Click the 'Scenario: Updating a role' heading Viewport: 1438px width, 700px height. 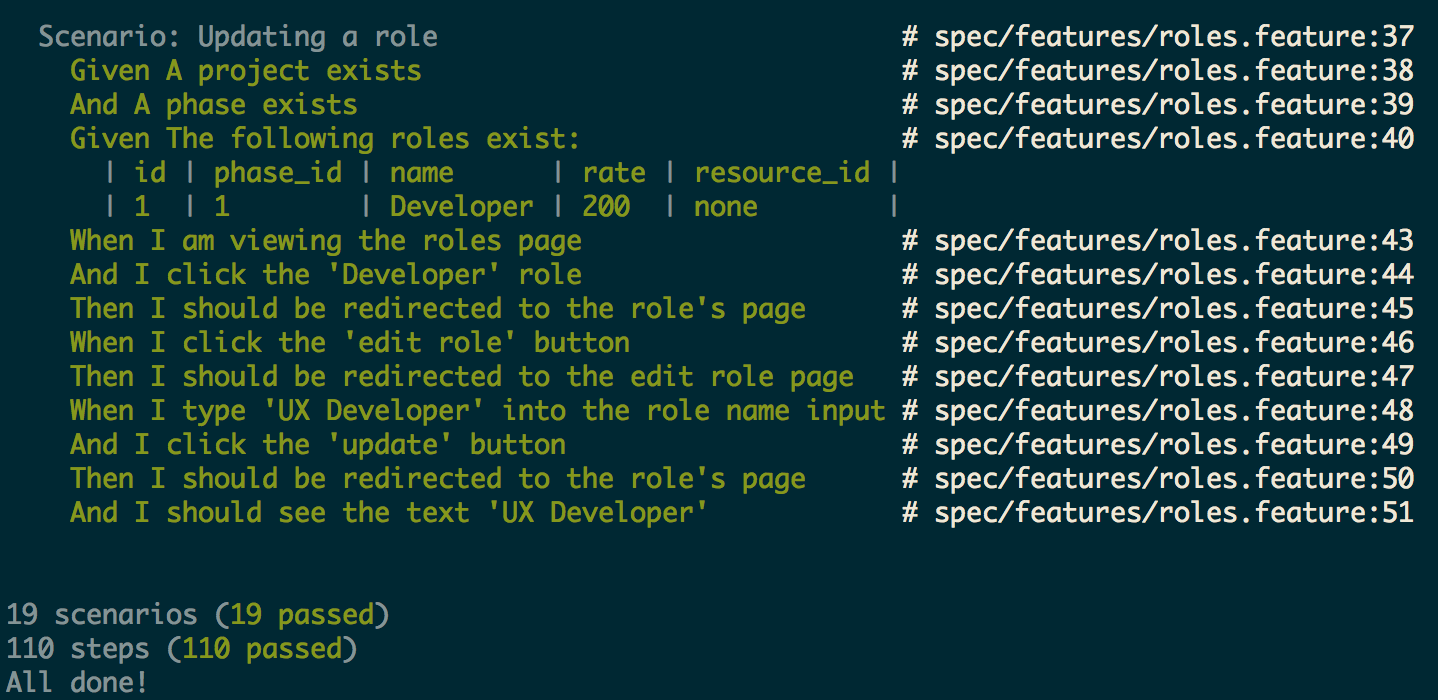click(238, 38)
